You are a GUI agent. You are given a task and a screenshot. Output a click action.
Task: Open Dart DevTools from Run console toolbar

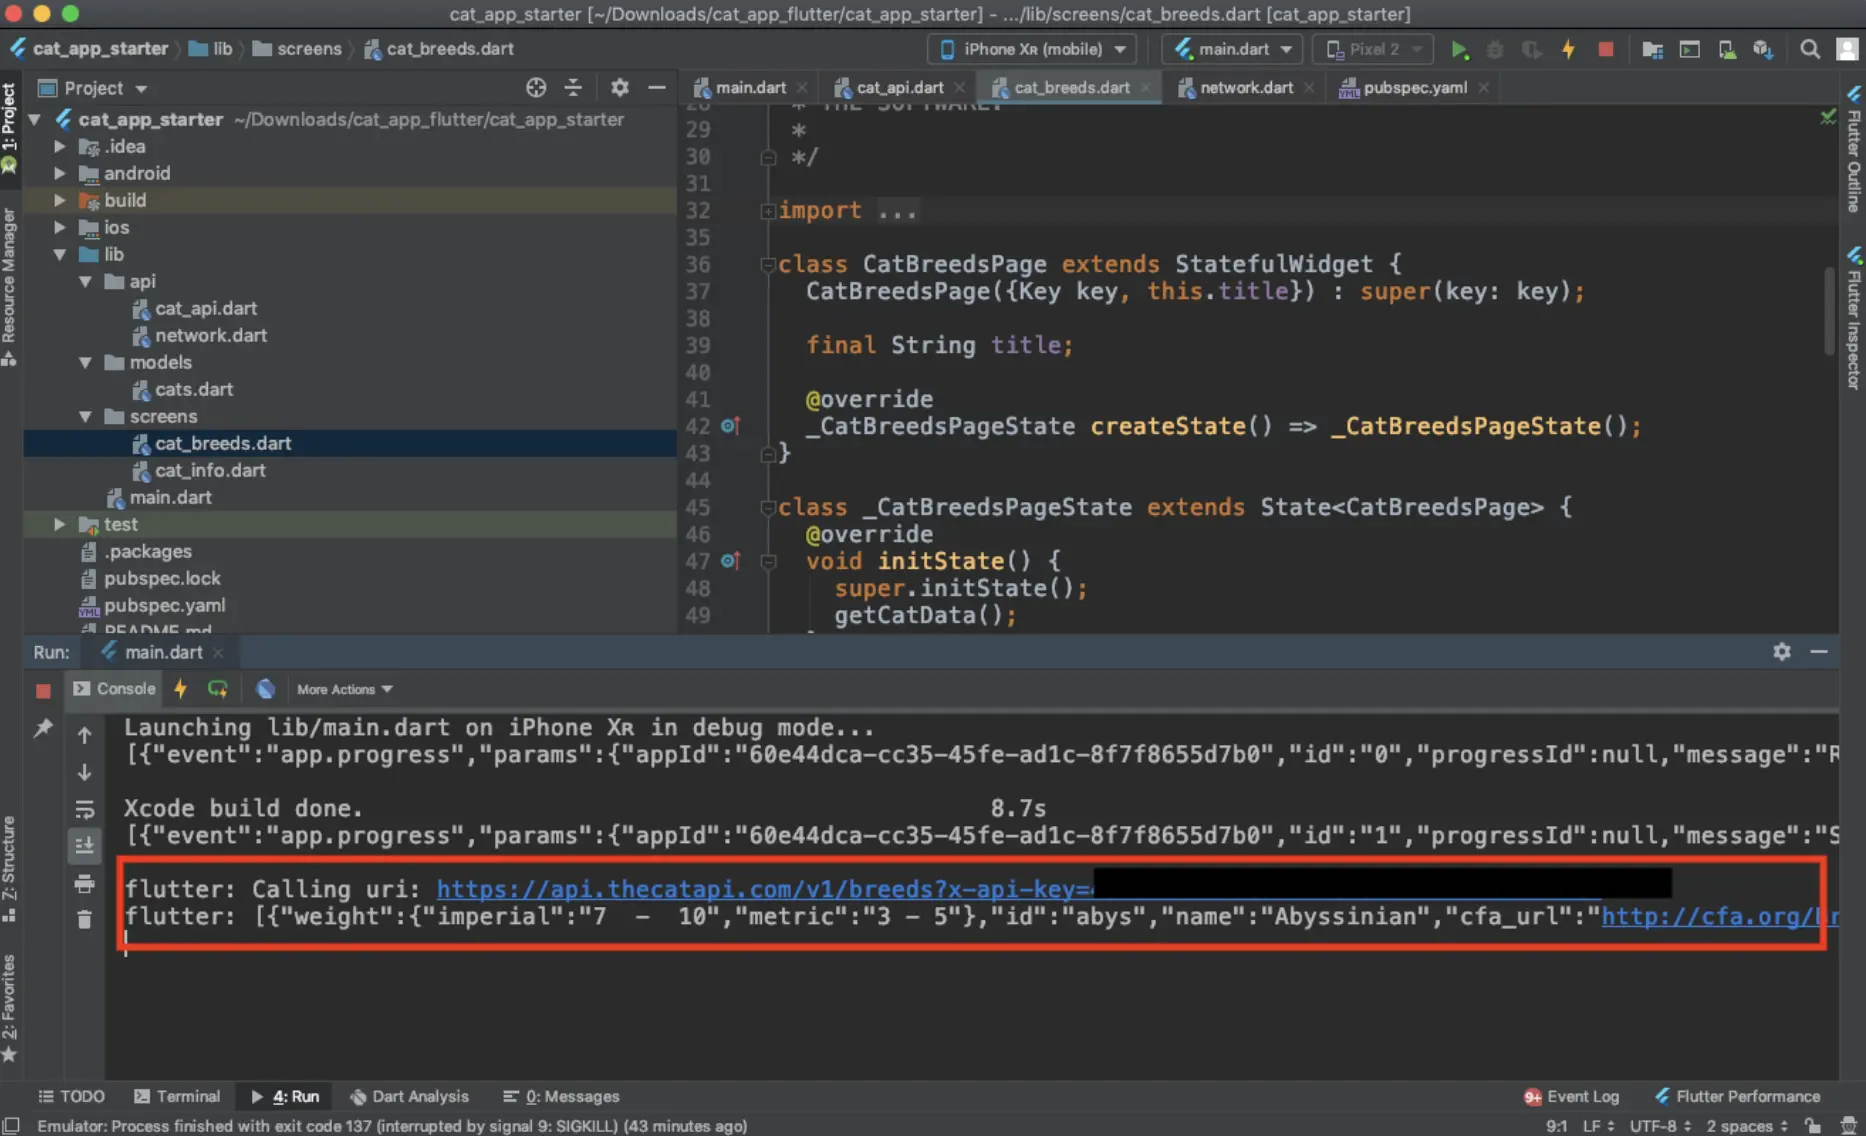point(265,689)
